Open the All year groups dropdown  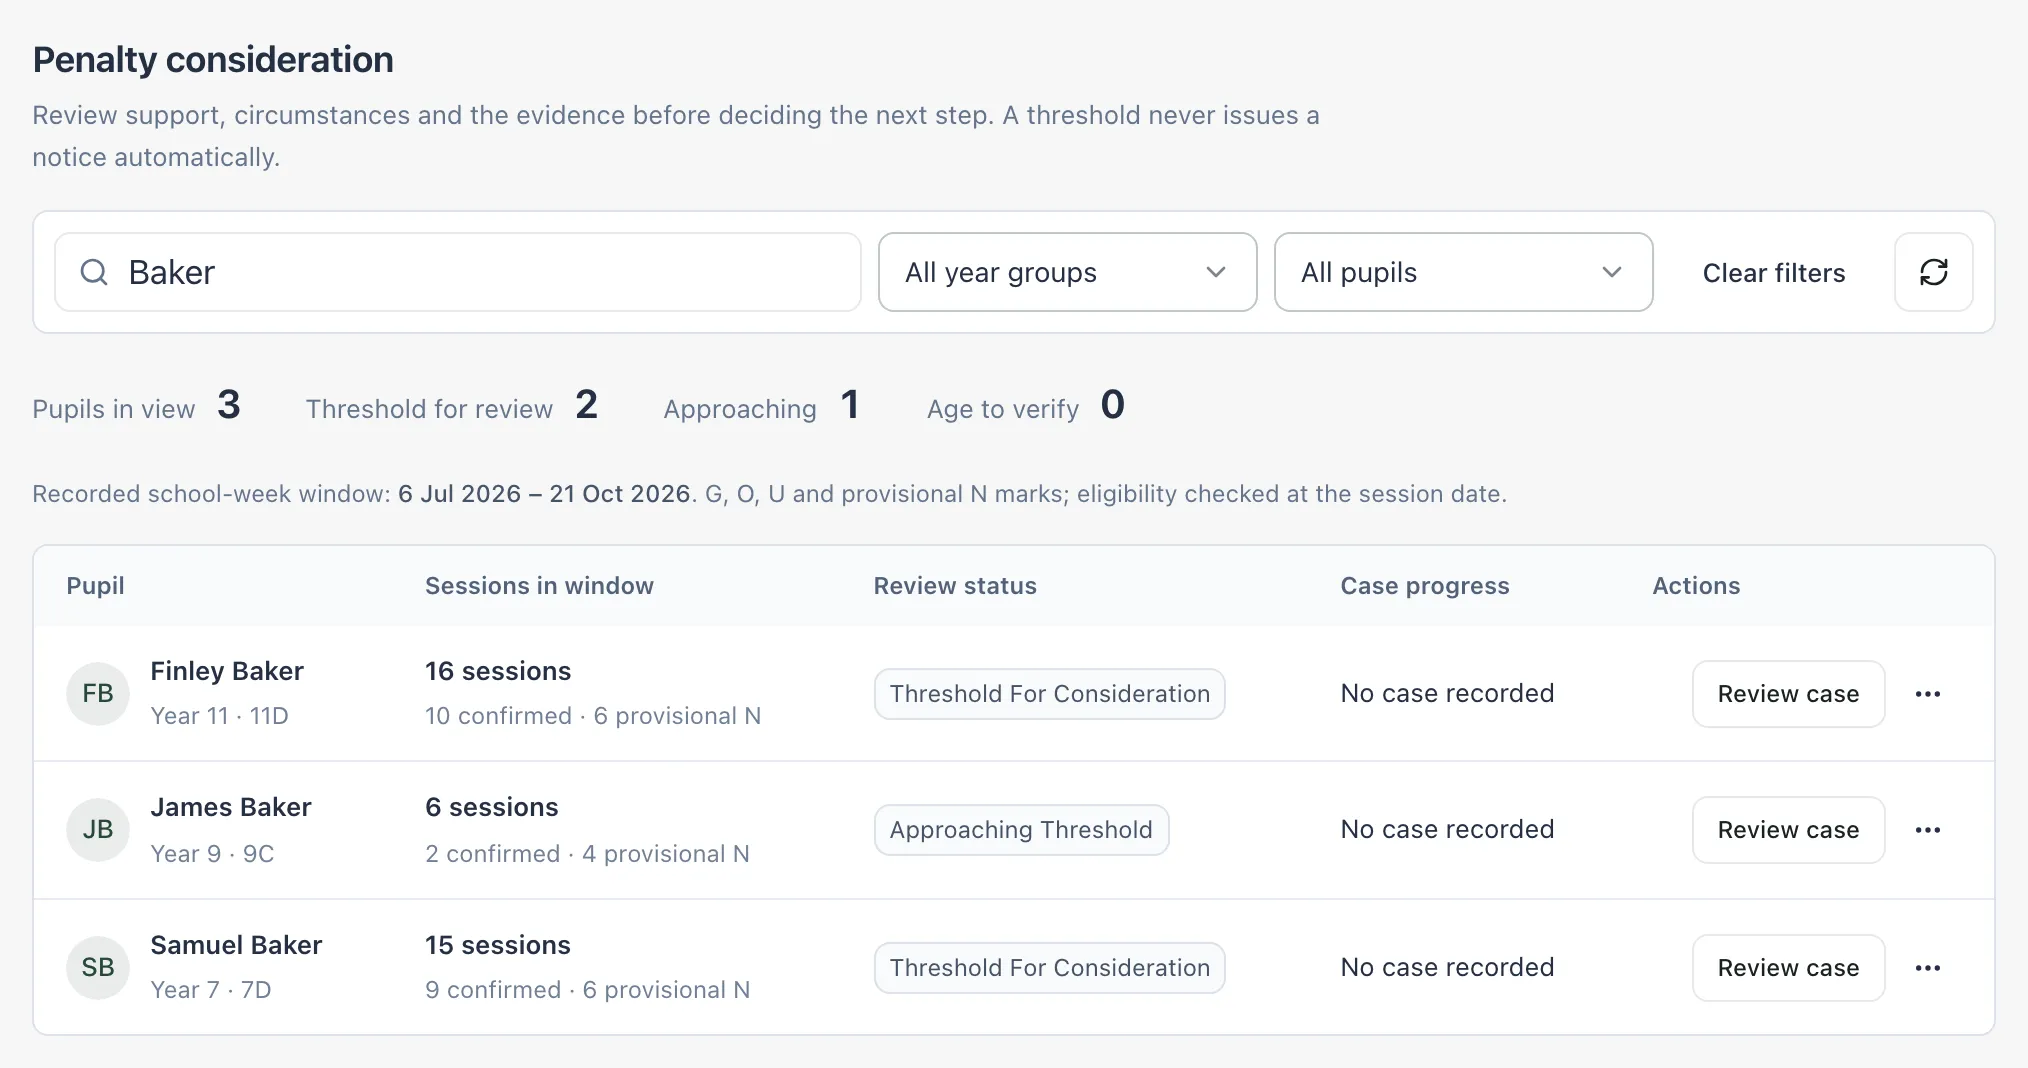click(x=1067, y=272)
